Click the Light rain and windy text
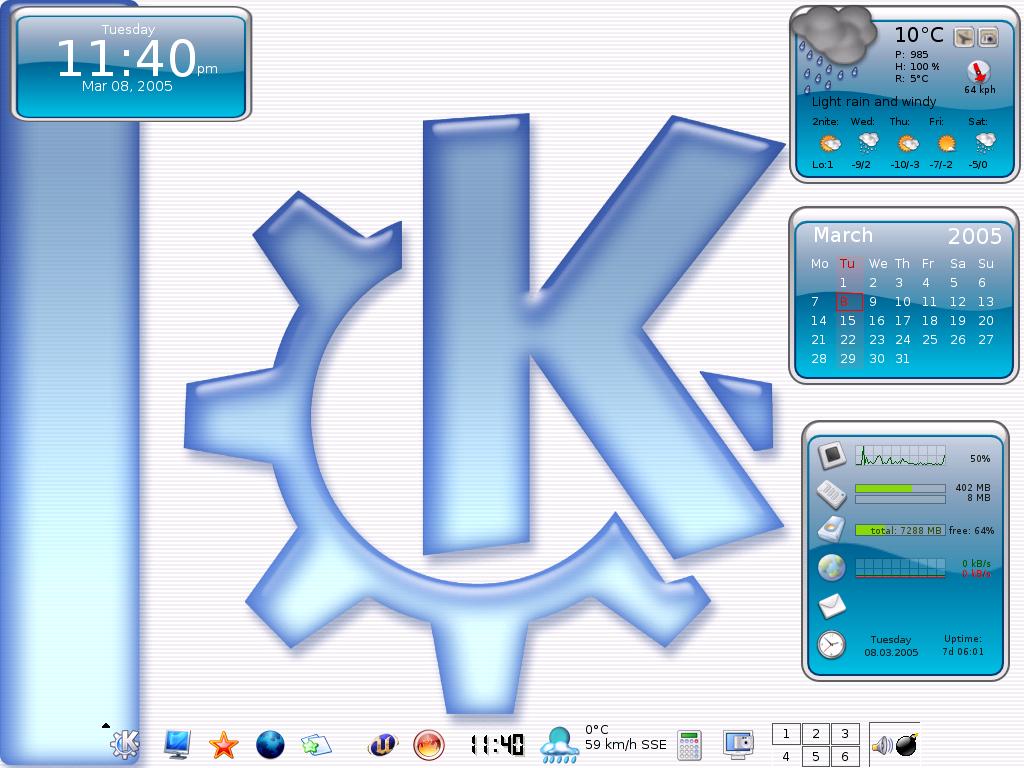 click(874, 102)
